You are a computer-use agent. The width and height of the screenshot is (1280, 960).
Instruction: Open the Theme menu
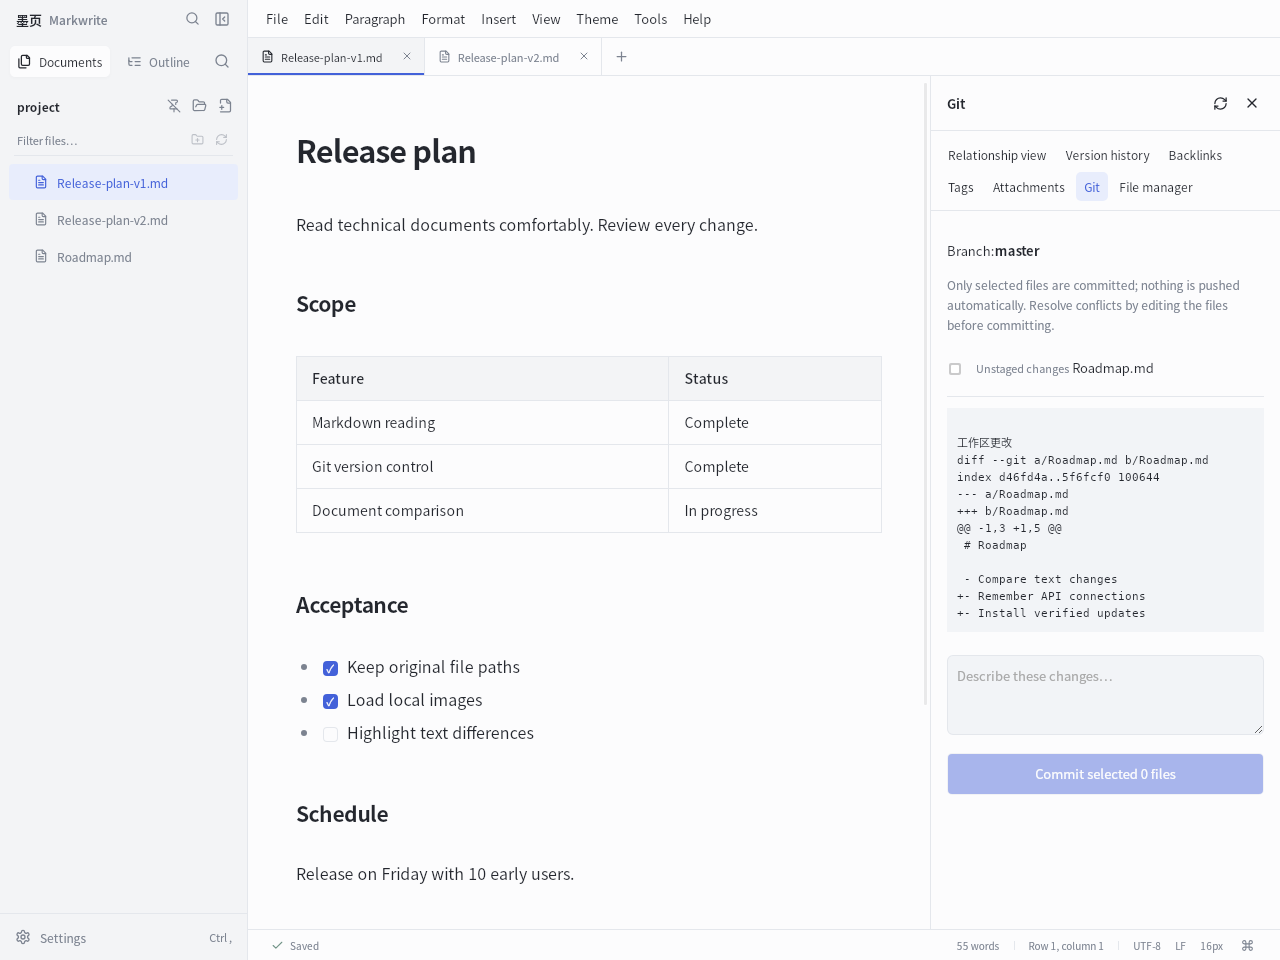pyautogui.click(x=597, y=19)
